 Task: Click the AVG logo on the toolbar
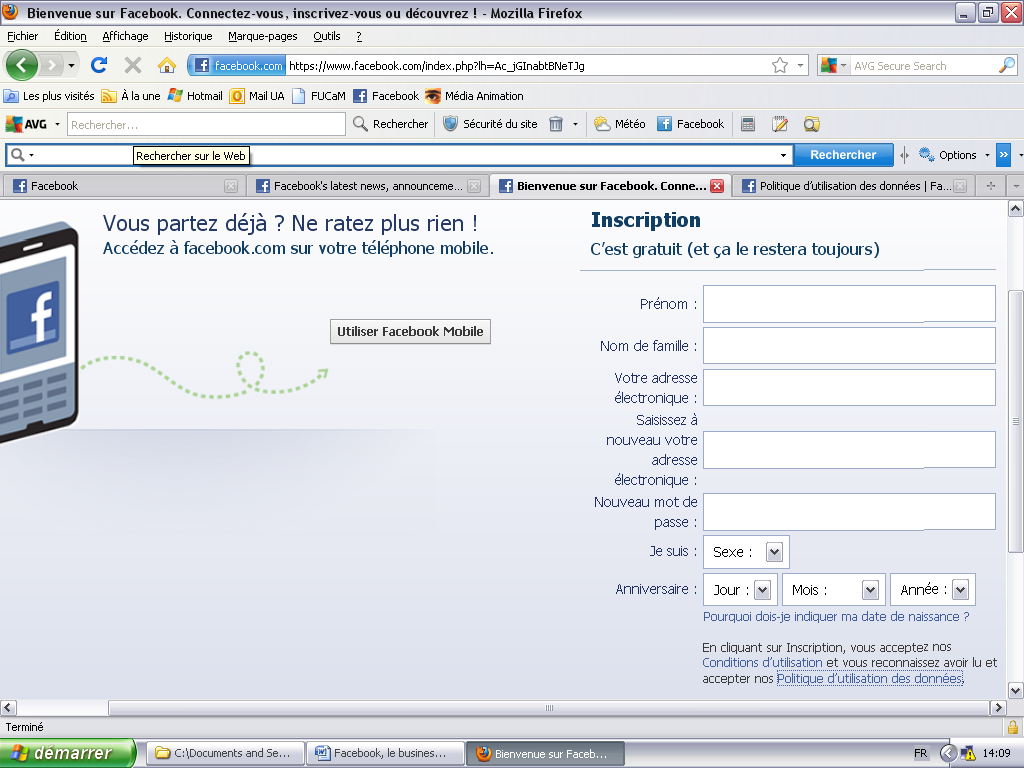26,124
